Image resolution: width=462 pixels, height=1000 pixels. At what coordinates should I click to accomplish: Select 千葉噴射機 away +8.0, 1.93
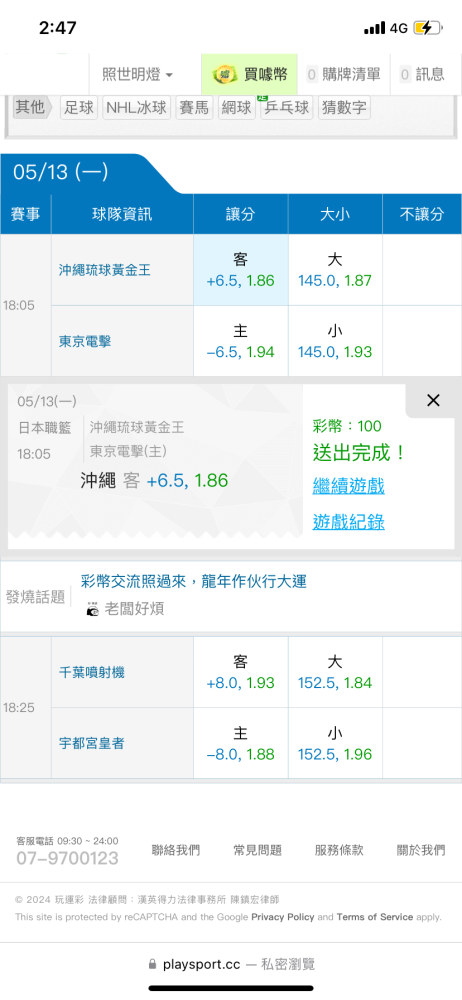coord(241,672)
